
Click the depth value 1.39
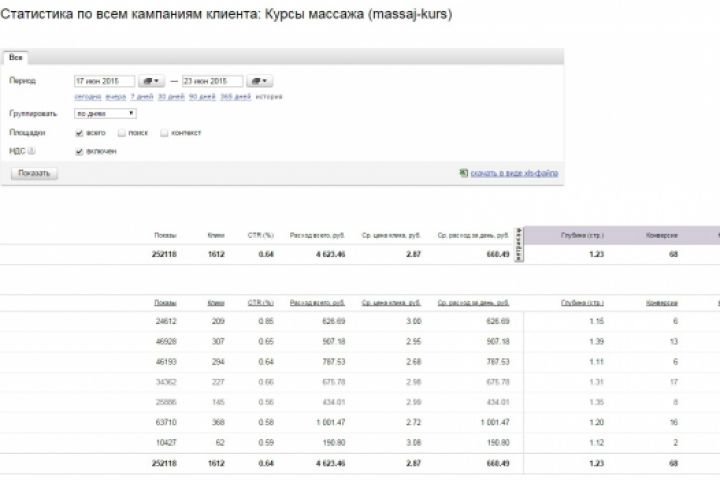coord(596,341)
